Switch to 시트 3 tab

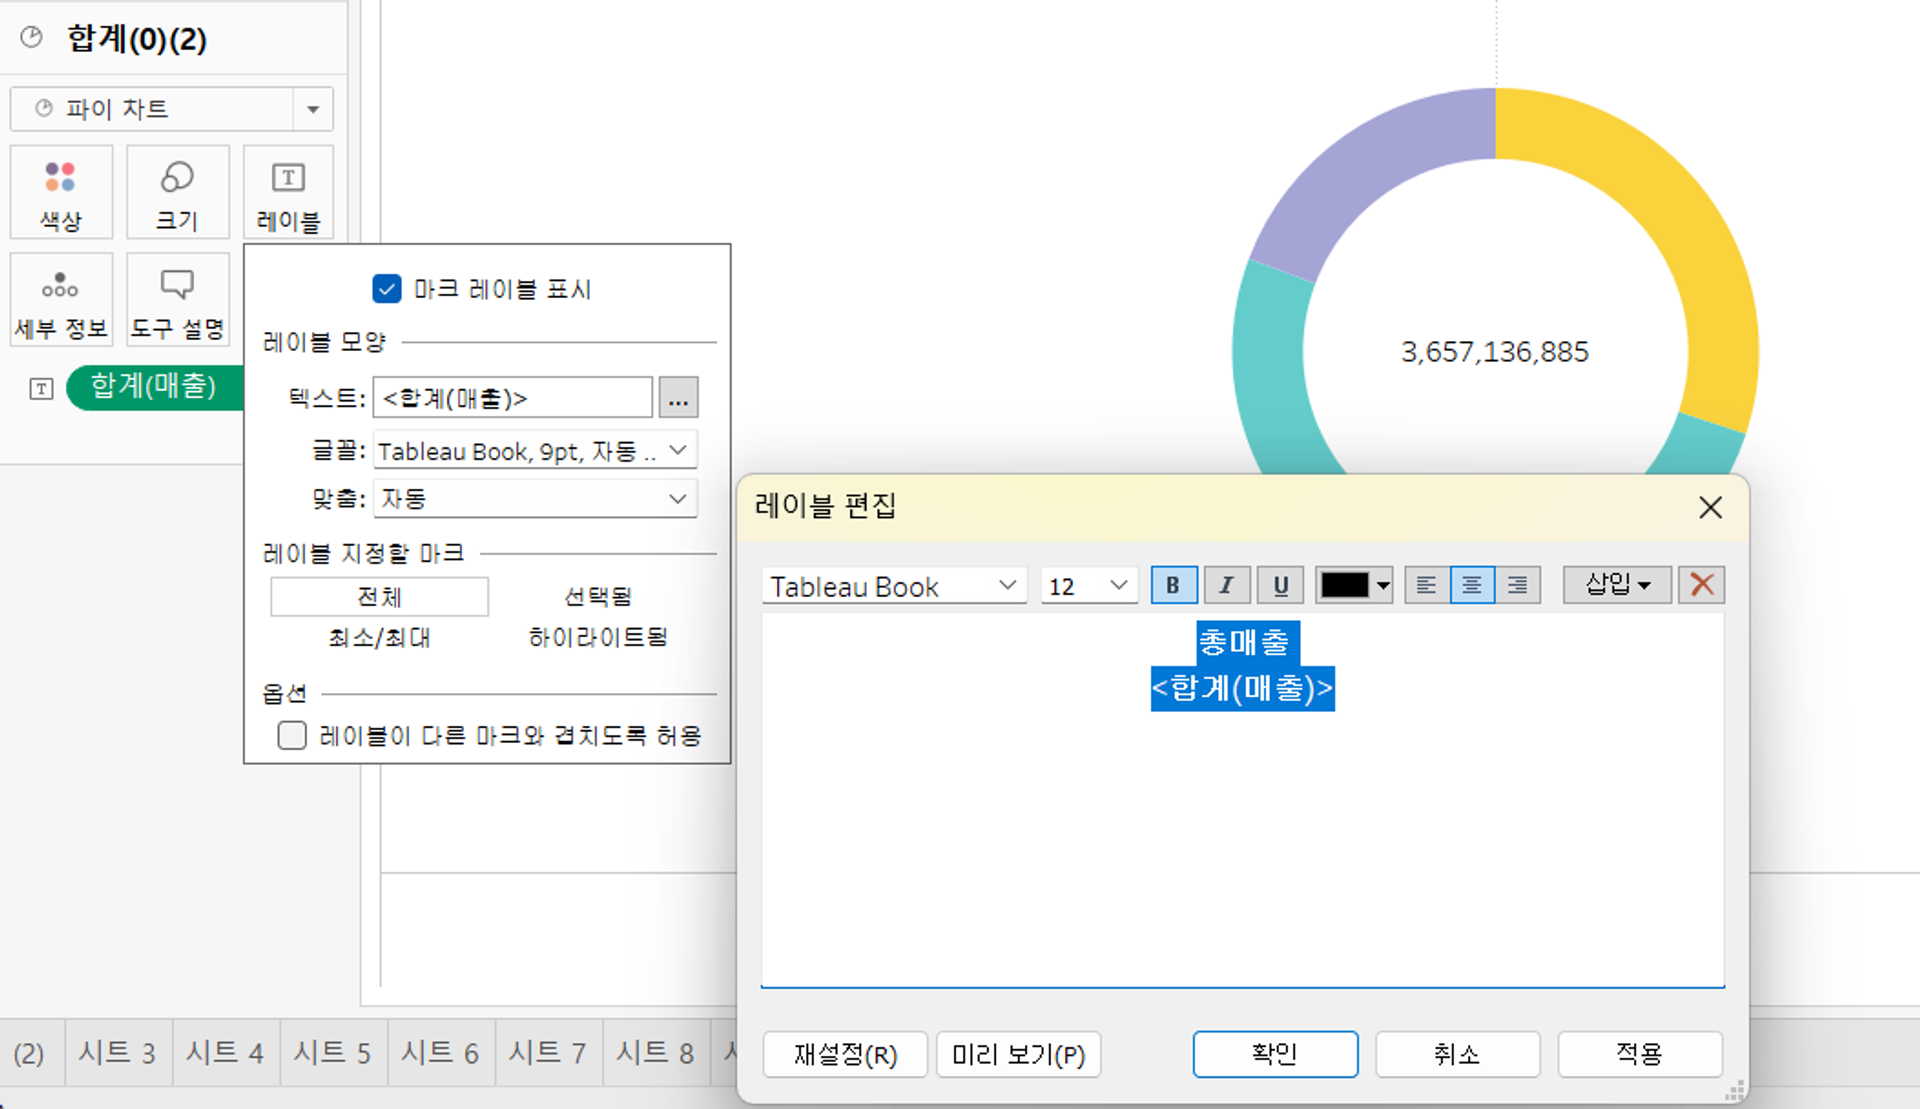click(118, 1053)
